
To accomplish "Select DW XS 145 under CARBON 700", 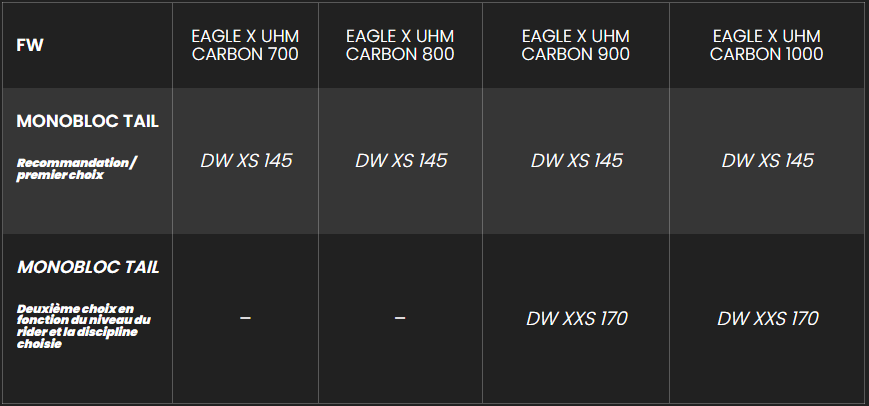I will (246, 160).
